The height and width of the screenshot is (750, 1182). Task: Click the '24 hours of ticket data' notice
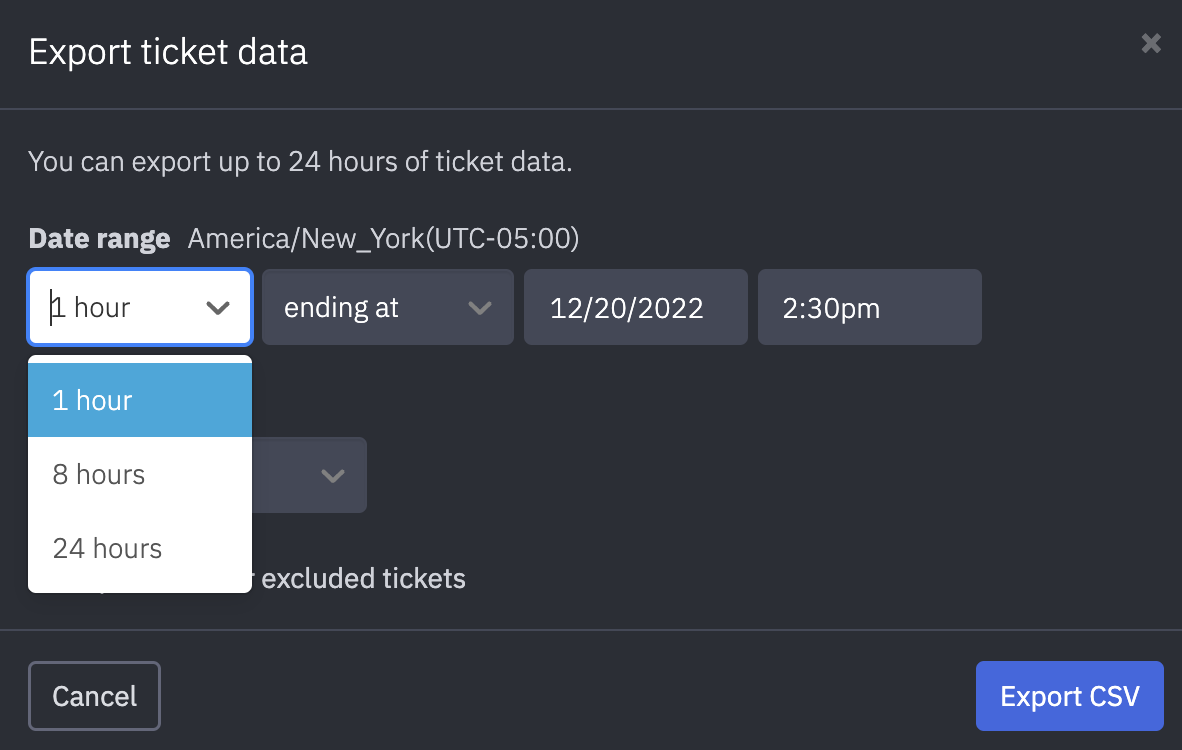(300, 161)
